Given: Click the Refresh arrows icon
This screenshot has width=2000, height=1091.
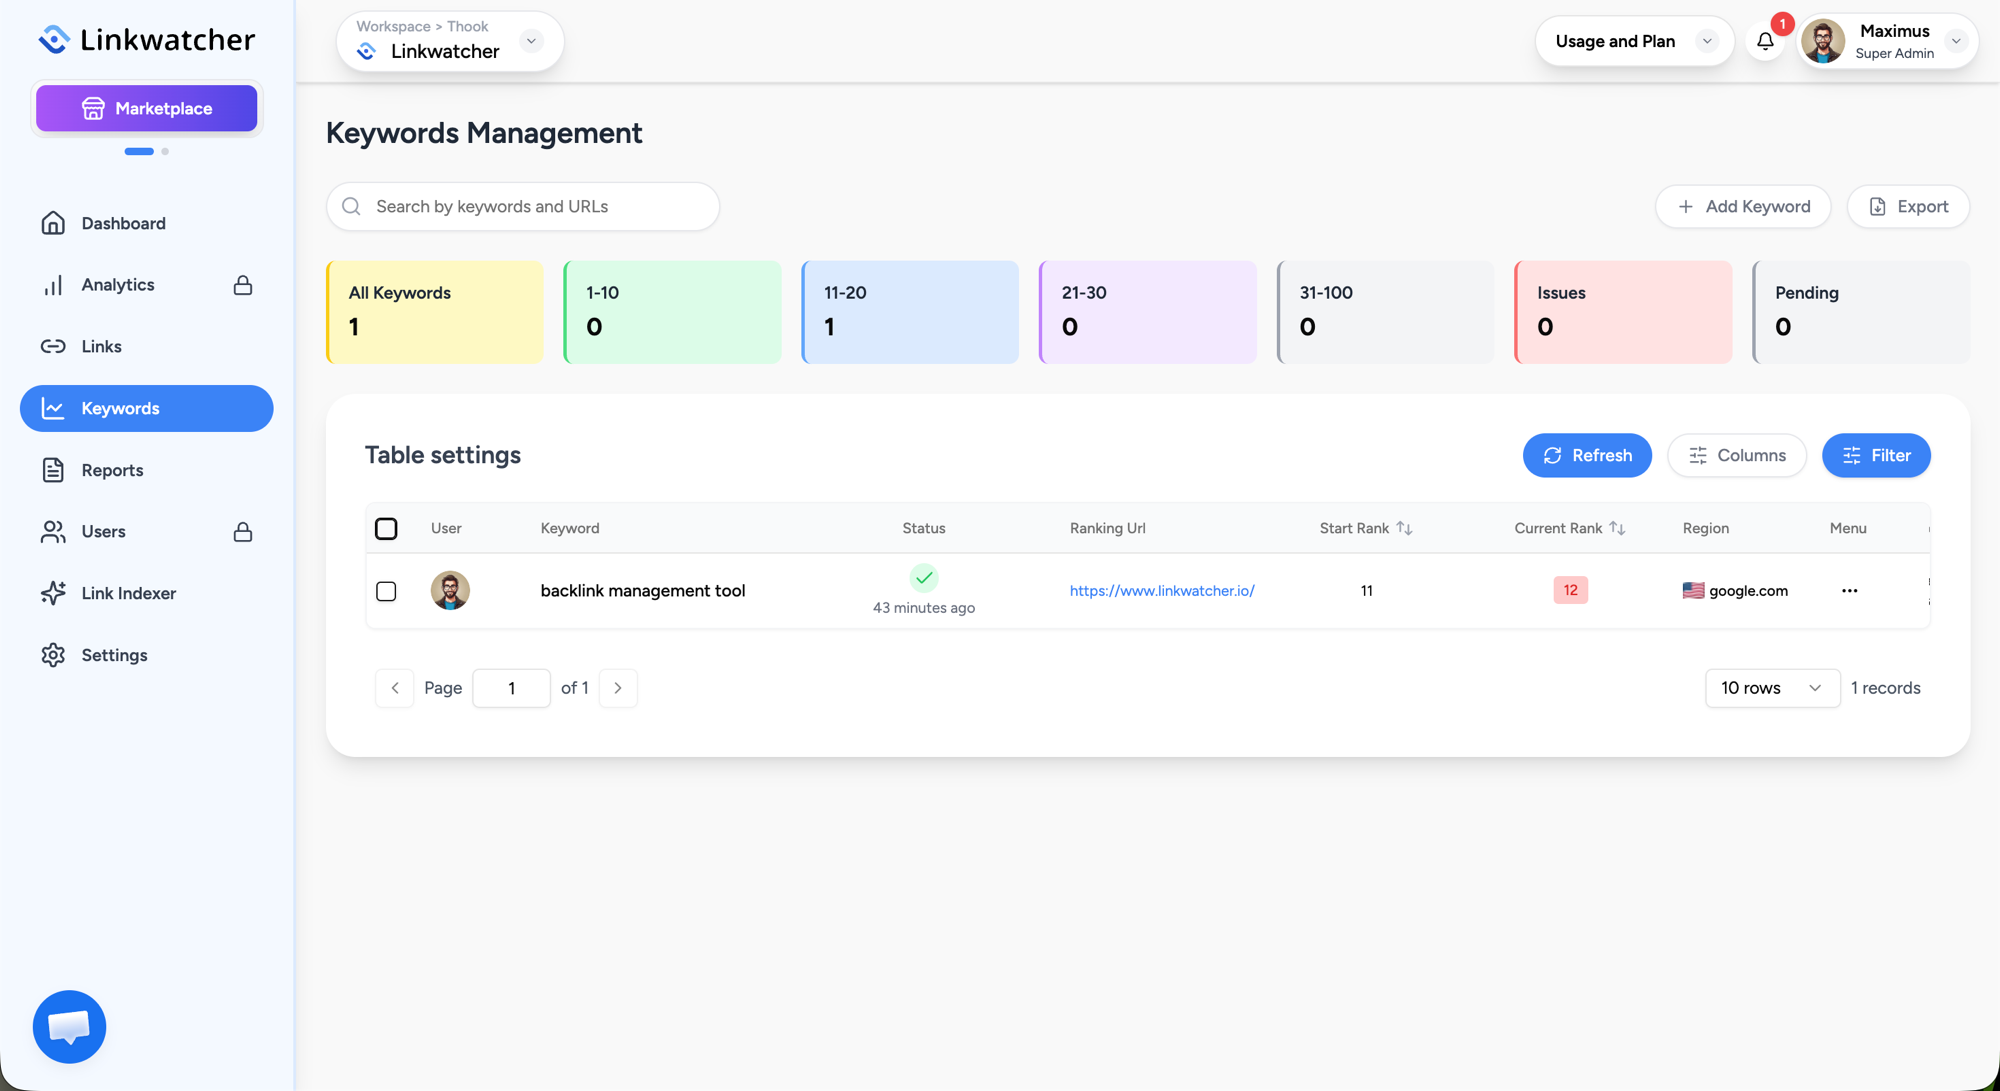Looking at the screenshot, I should [1552, 455].
